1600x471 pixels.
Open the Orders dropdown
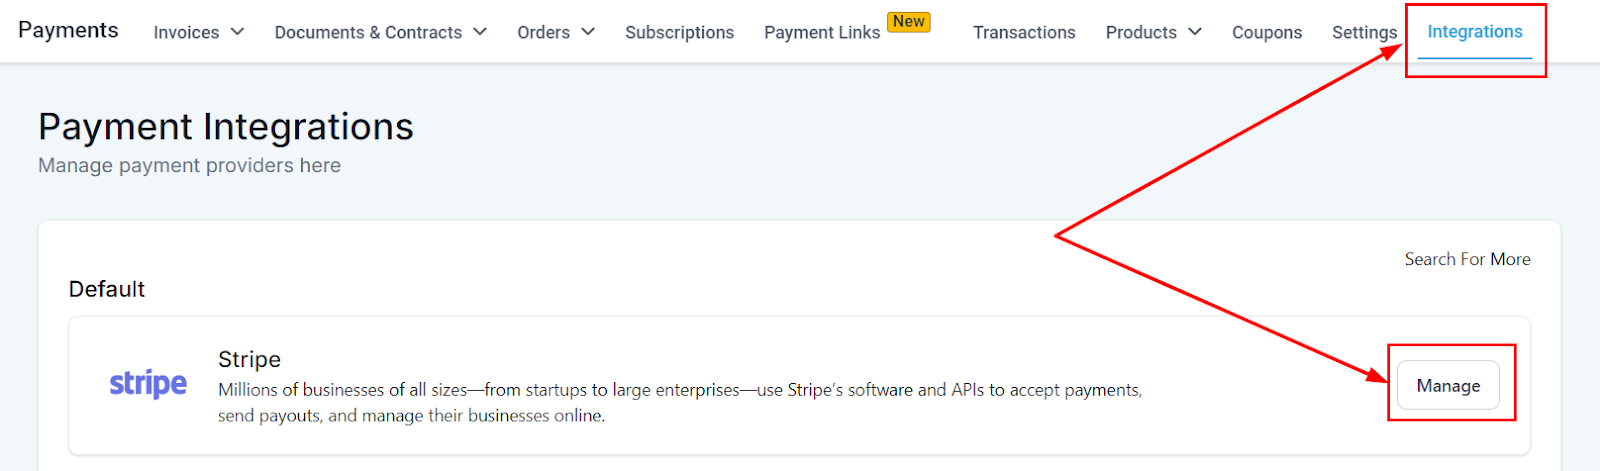tap(556, 32)
